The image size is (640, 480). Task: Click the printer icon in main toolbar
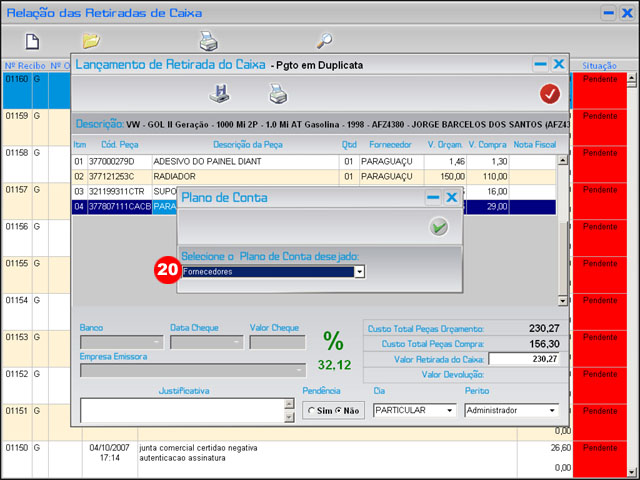tap(208, 41)
